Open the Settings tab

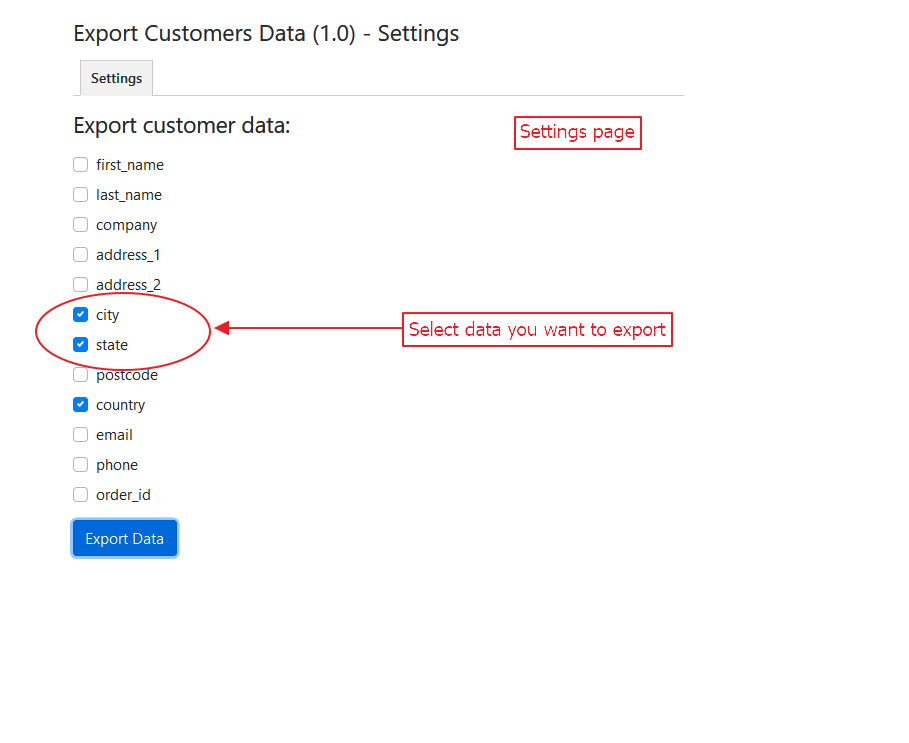point(116,78)
